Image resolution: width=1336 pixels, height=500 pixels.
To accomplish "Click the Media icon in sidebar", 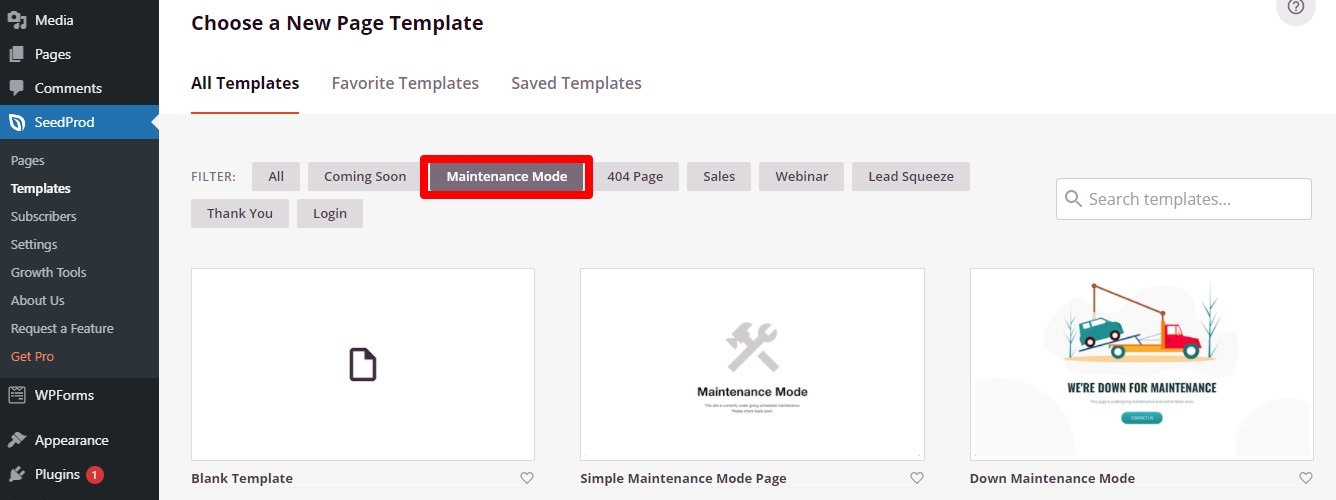I will (x=17, y=20).
